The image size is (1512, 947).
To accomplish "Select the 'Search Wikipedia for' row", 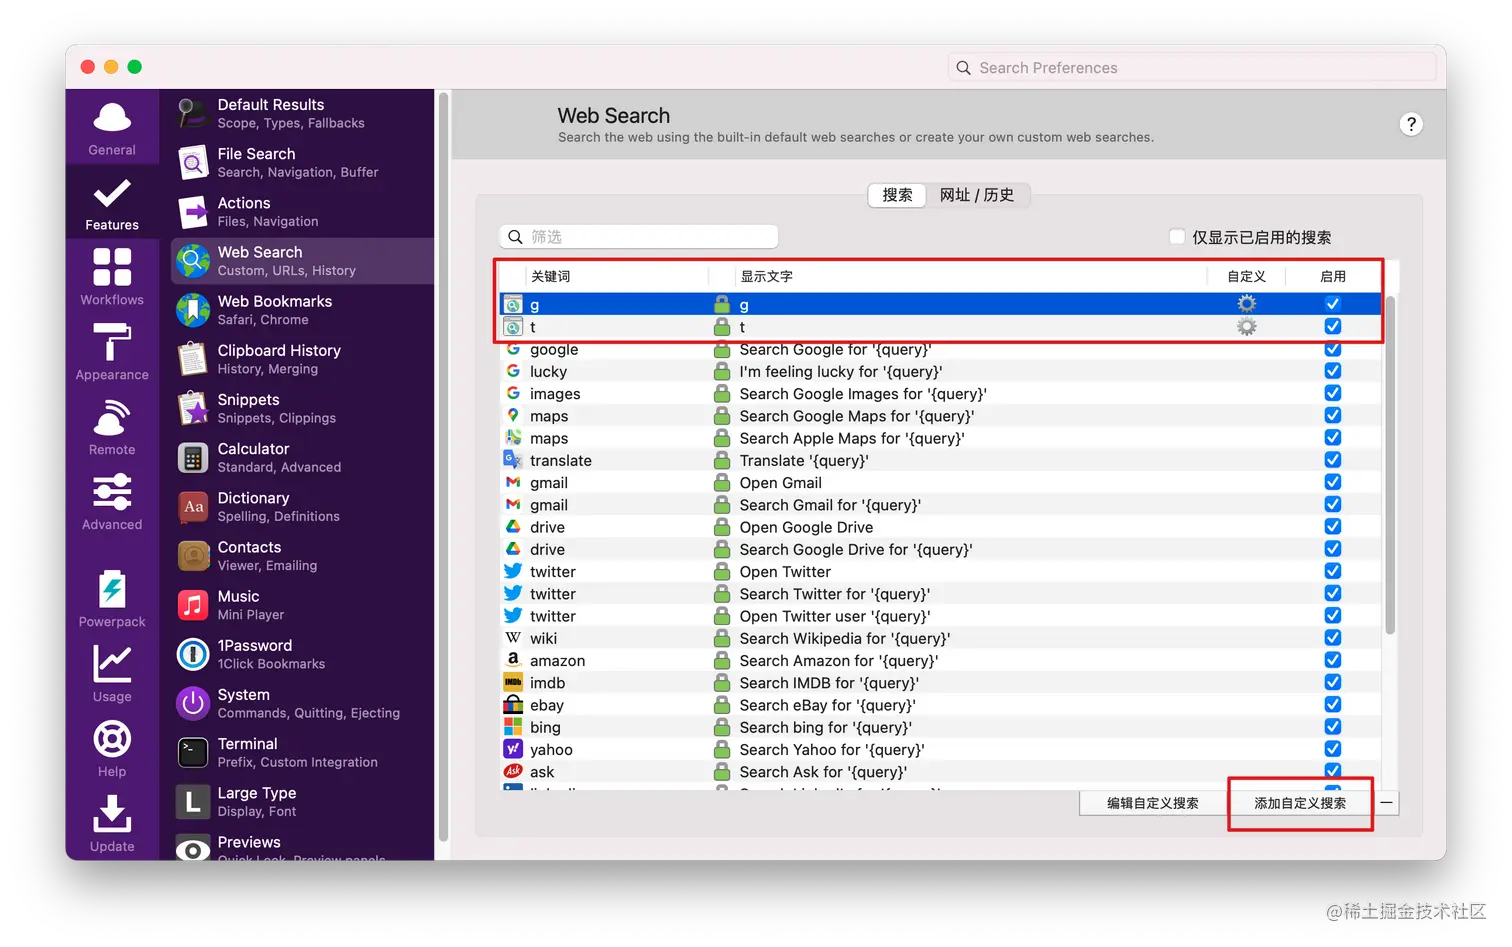I will click(940, 638).
